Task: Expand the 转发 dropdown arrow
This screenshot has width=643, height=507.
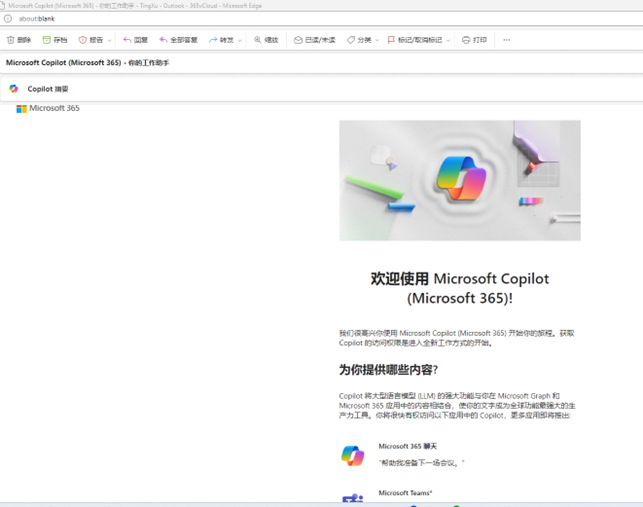Action: (240, 40)
